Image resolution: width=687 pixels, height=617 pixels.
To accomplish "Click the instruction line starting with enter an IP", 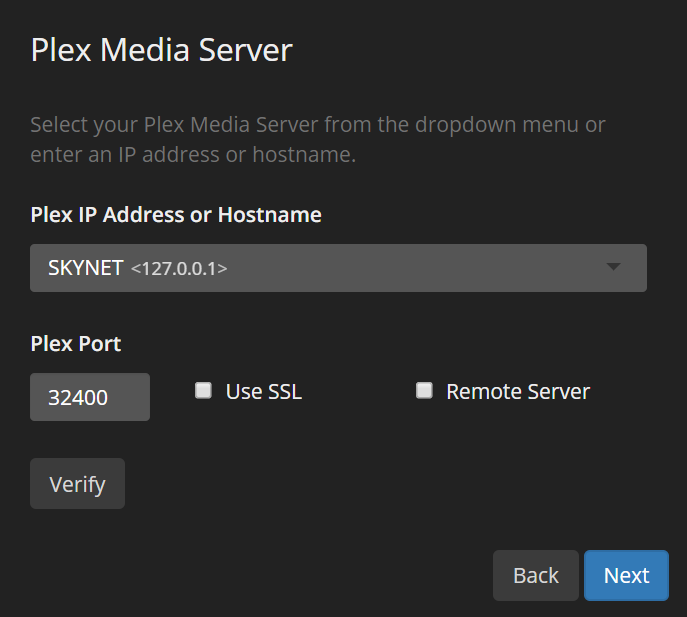I will 193,156.
